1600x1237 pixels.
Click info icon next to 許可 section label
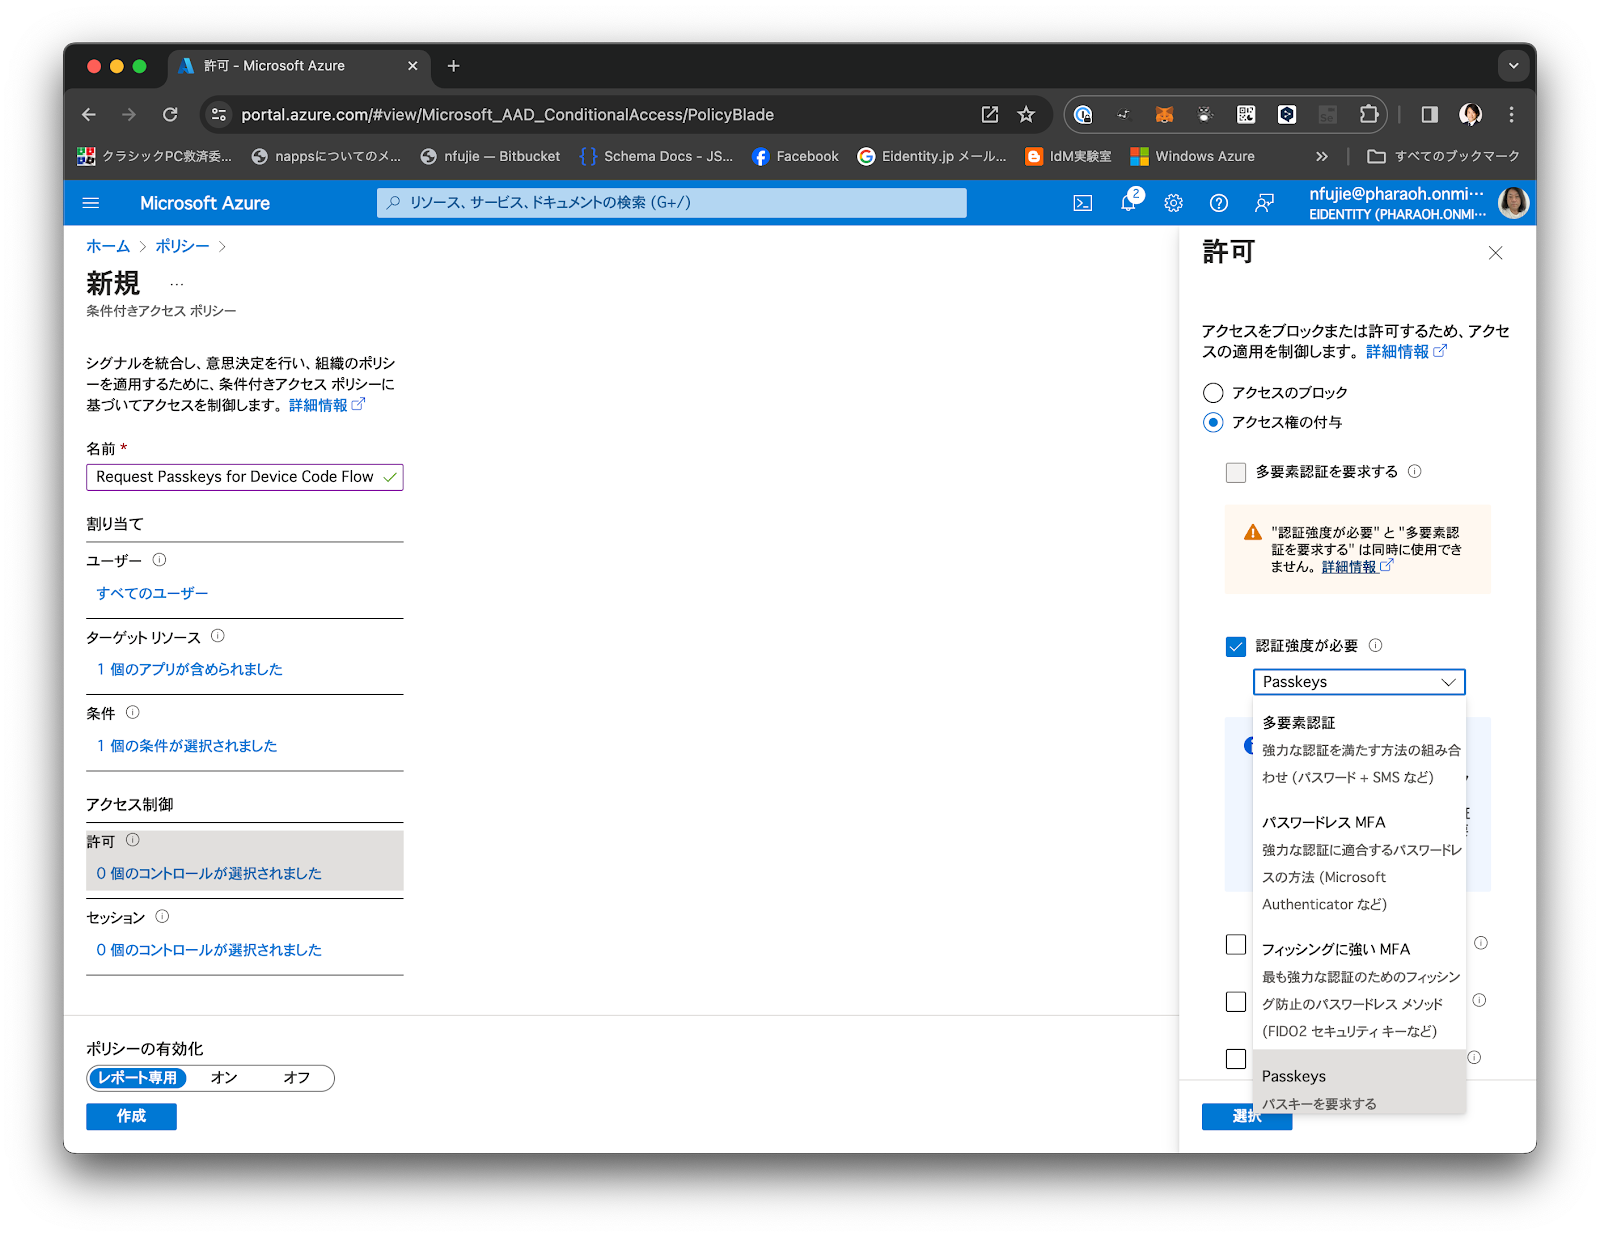(133, 840)
